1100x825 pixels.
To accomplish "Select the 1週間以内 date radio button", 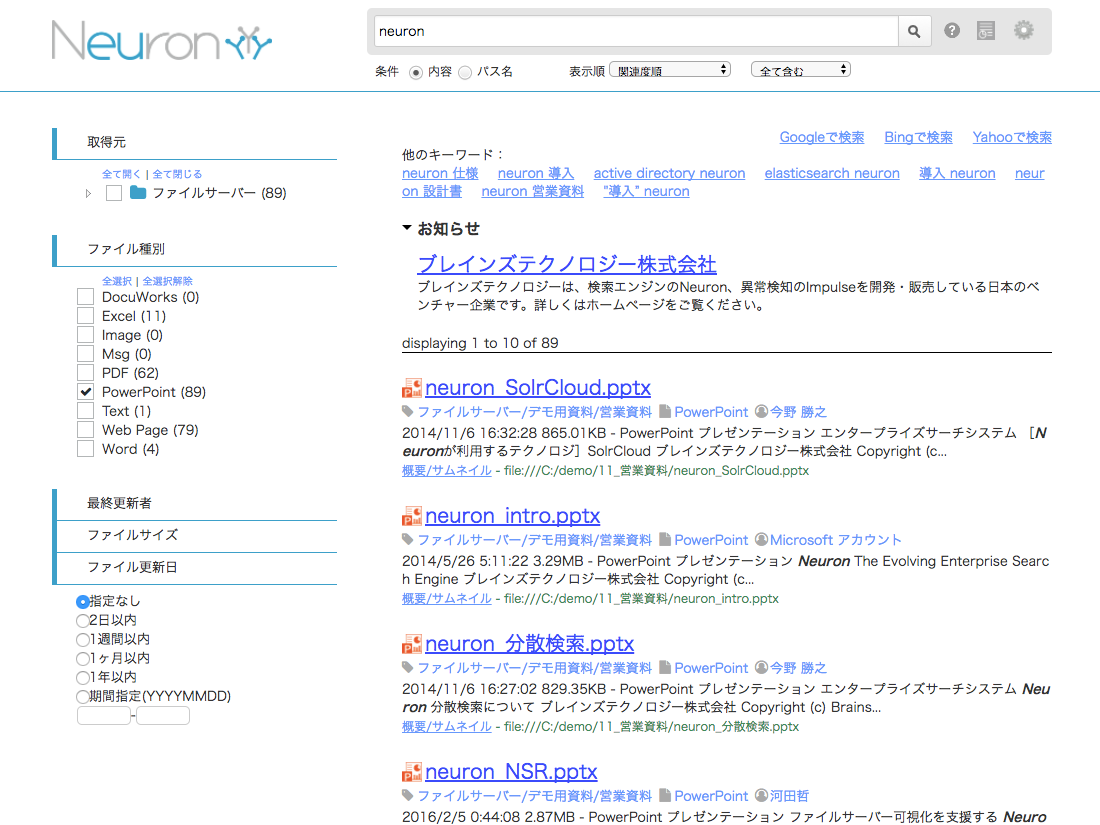I will pyautogui.click(x=83, y=639).
